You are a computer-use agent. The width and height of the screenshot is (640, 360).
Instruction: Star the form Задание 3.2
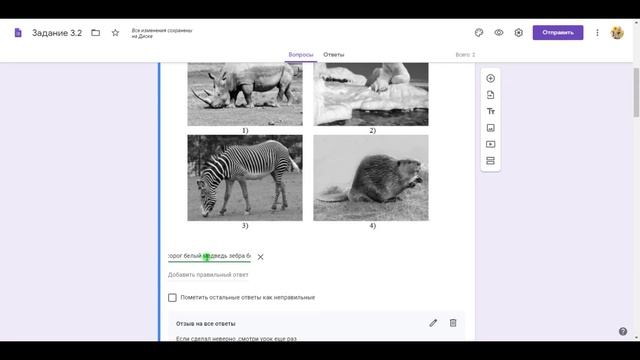[x=116, y=33]
